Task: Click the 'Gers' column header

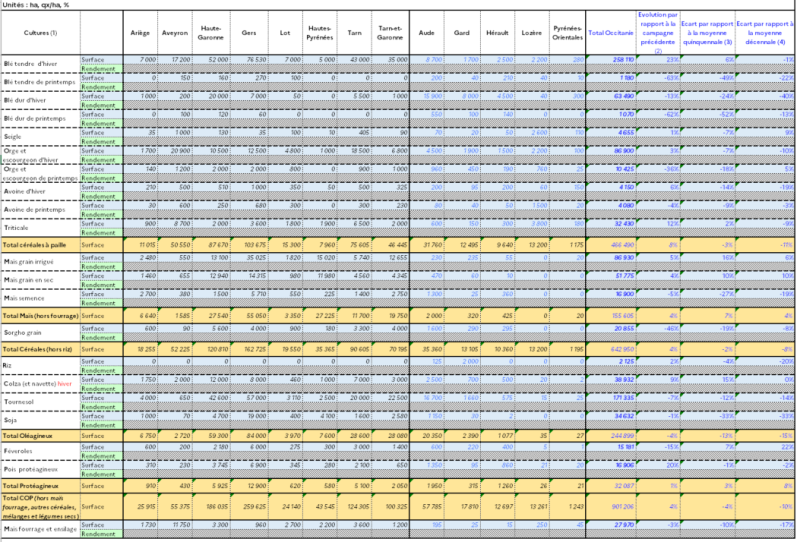Action: (x=248, y=33)
